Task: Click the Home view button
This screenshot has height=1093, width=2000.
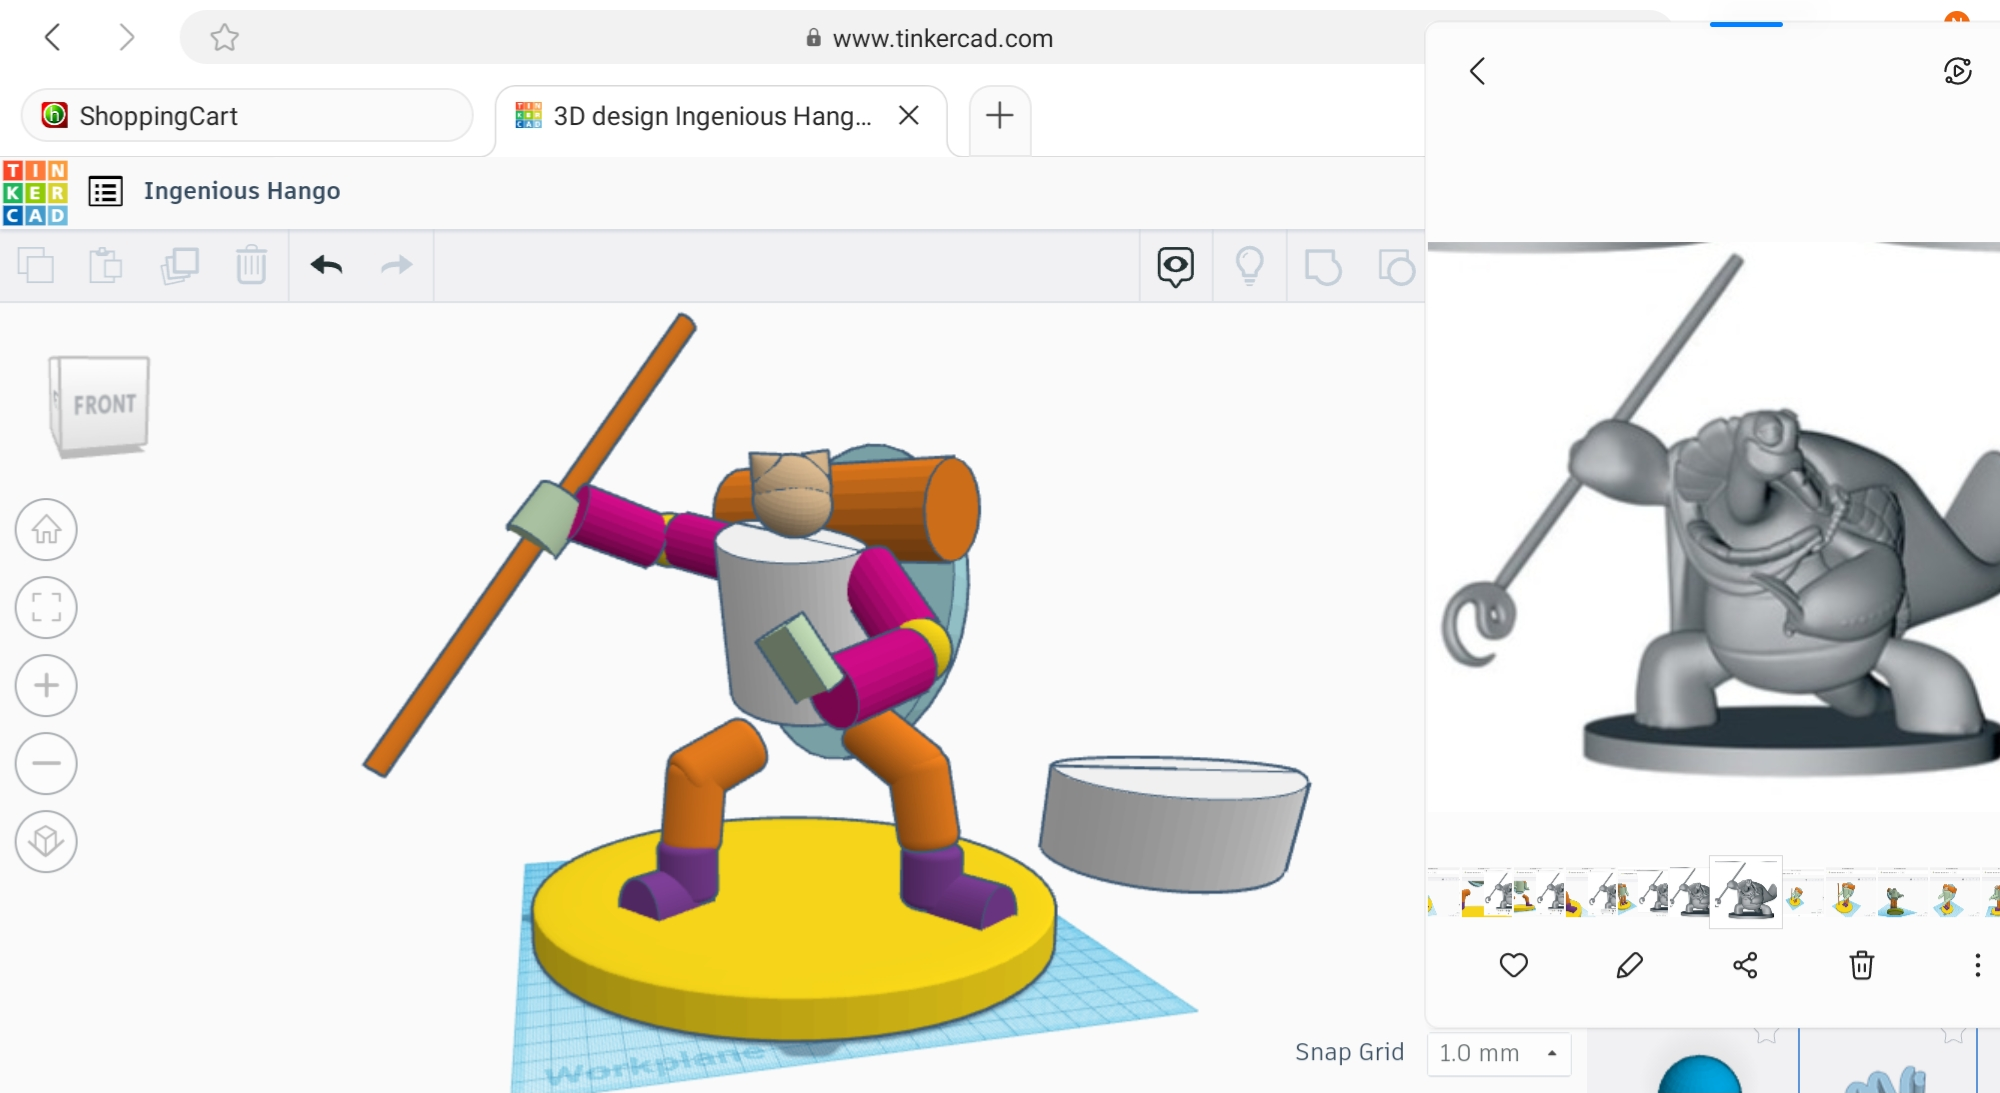Action: click(46, 529)
